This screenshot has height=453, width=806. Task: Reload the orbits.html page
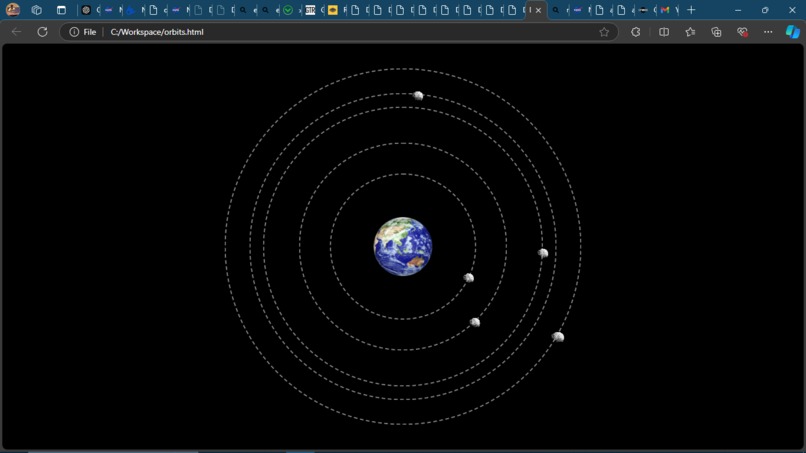42,32
